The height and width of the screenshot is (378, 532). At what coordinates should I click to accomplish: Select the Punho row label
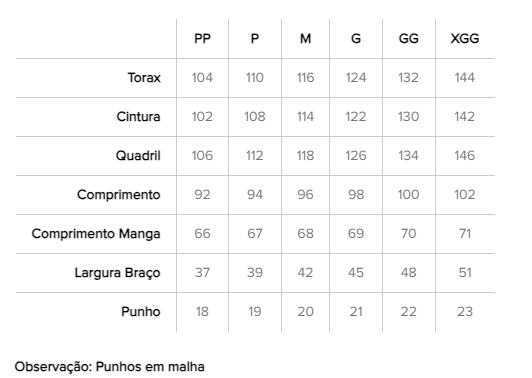[140, 311]
